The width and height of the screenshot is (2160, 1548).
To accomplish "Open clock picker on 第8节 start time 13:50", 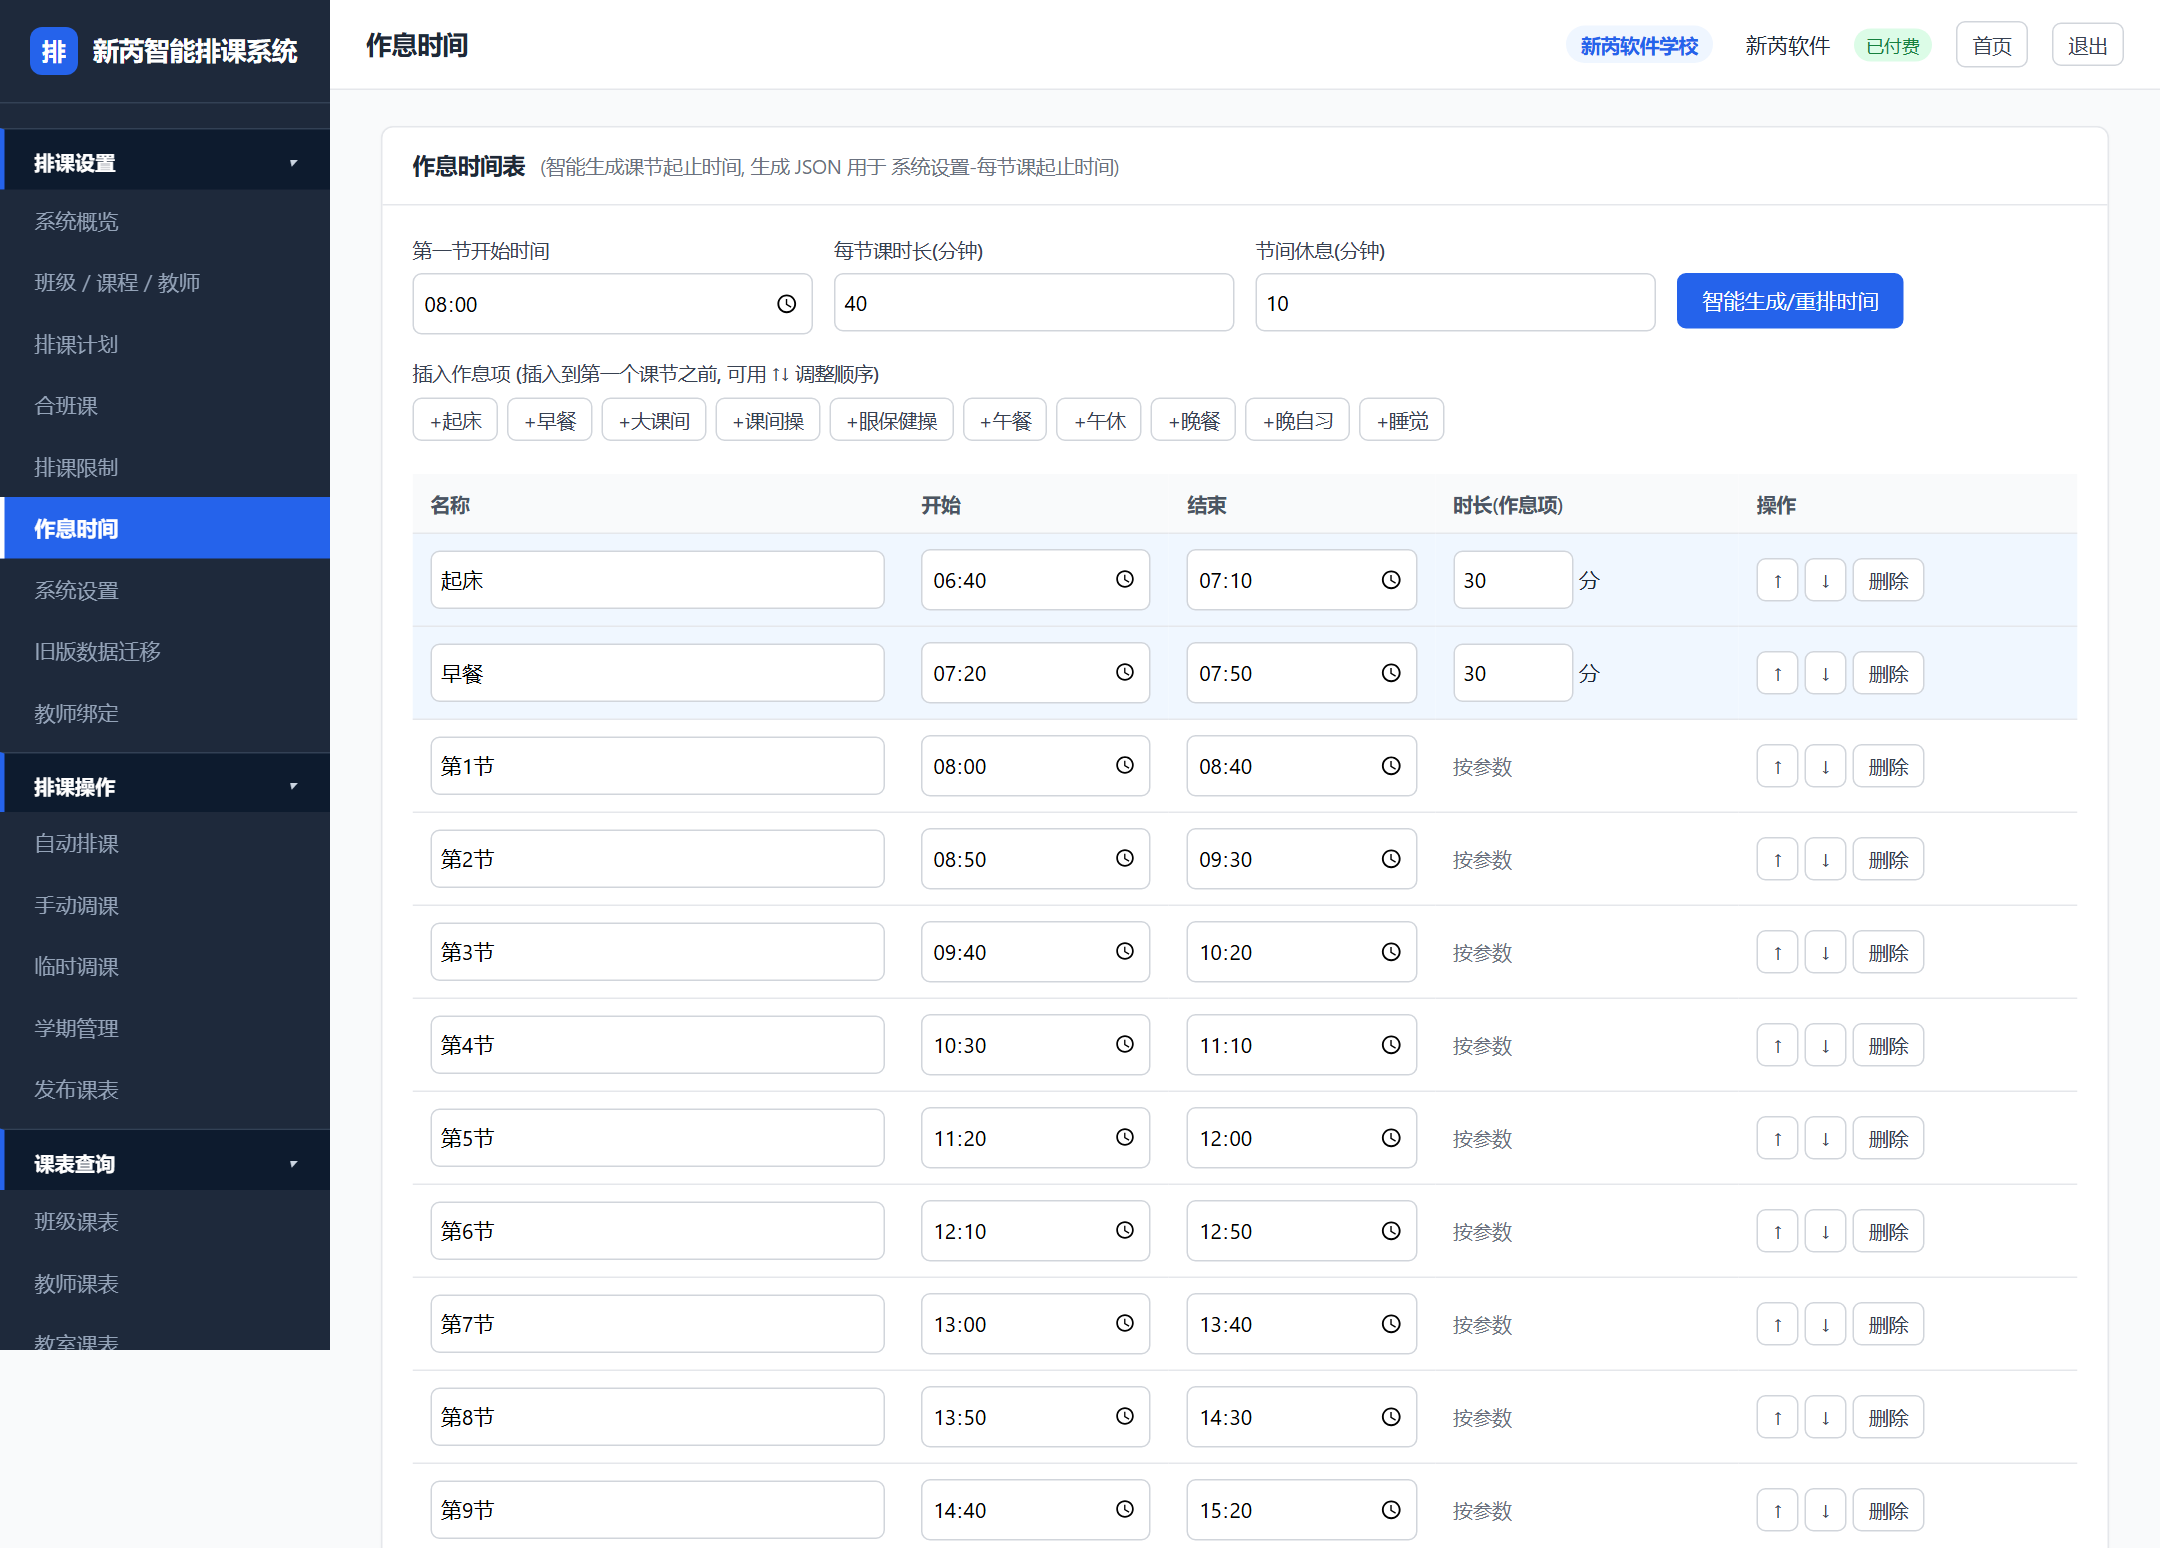I will [1125, 1417].
